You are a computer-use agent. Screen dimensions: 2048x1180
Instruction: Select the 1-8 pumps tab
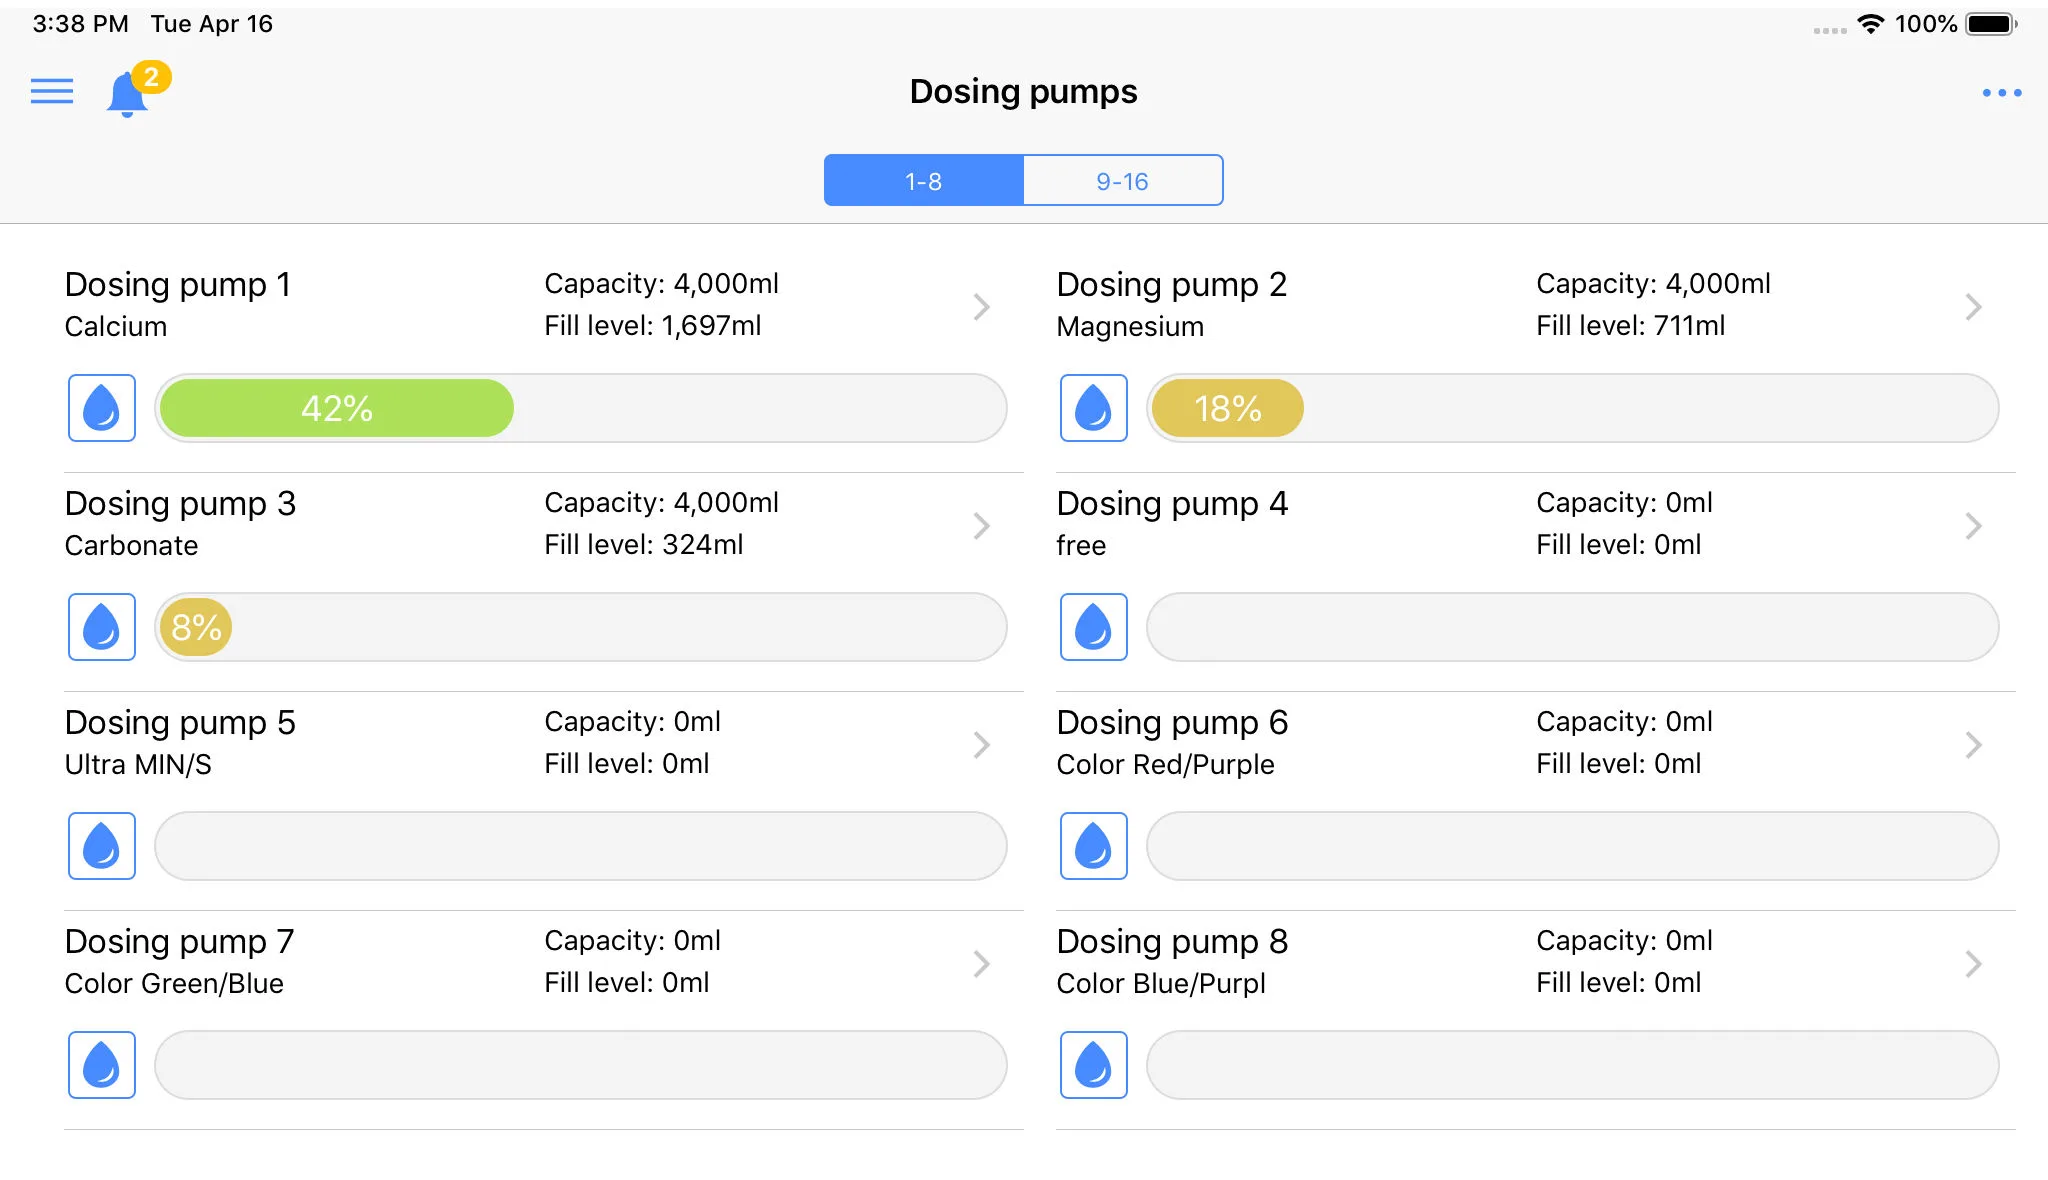pos(923,181)
